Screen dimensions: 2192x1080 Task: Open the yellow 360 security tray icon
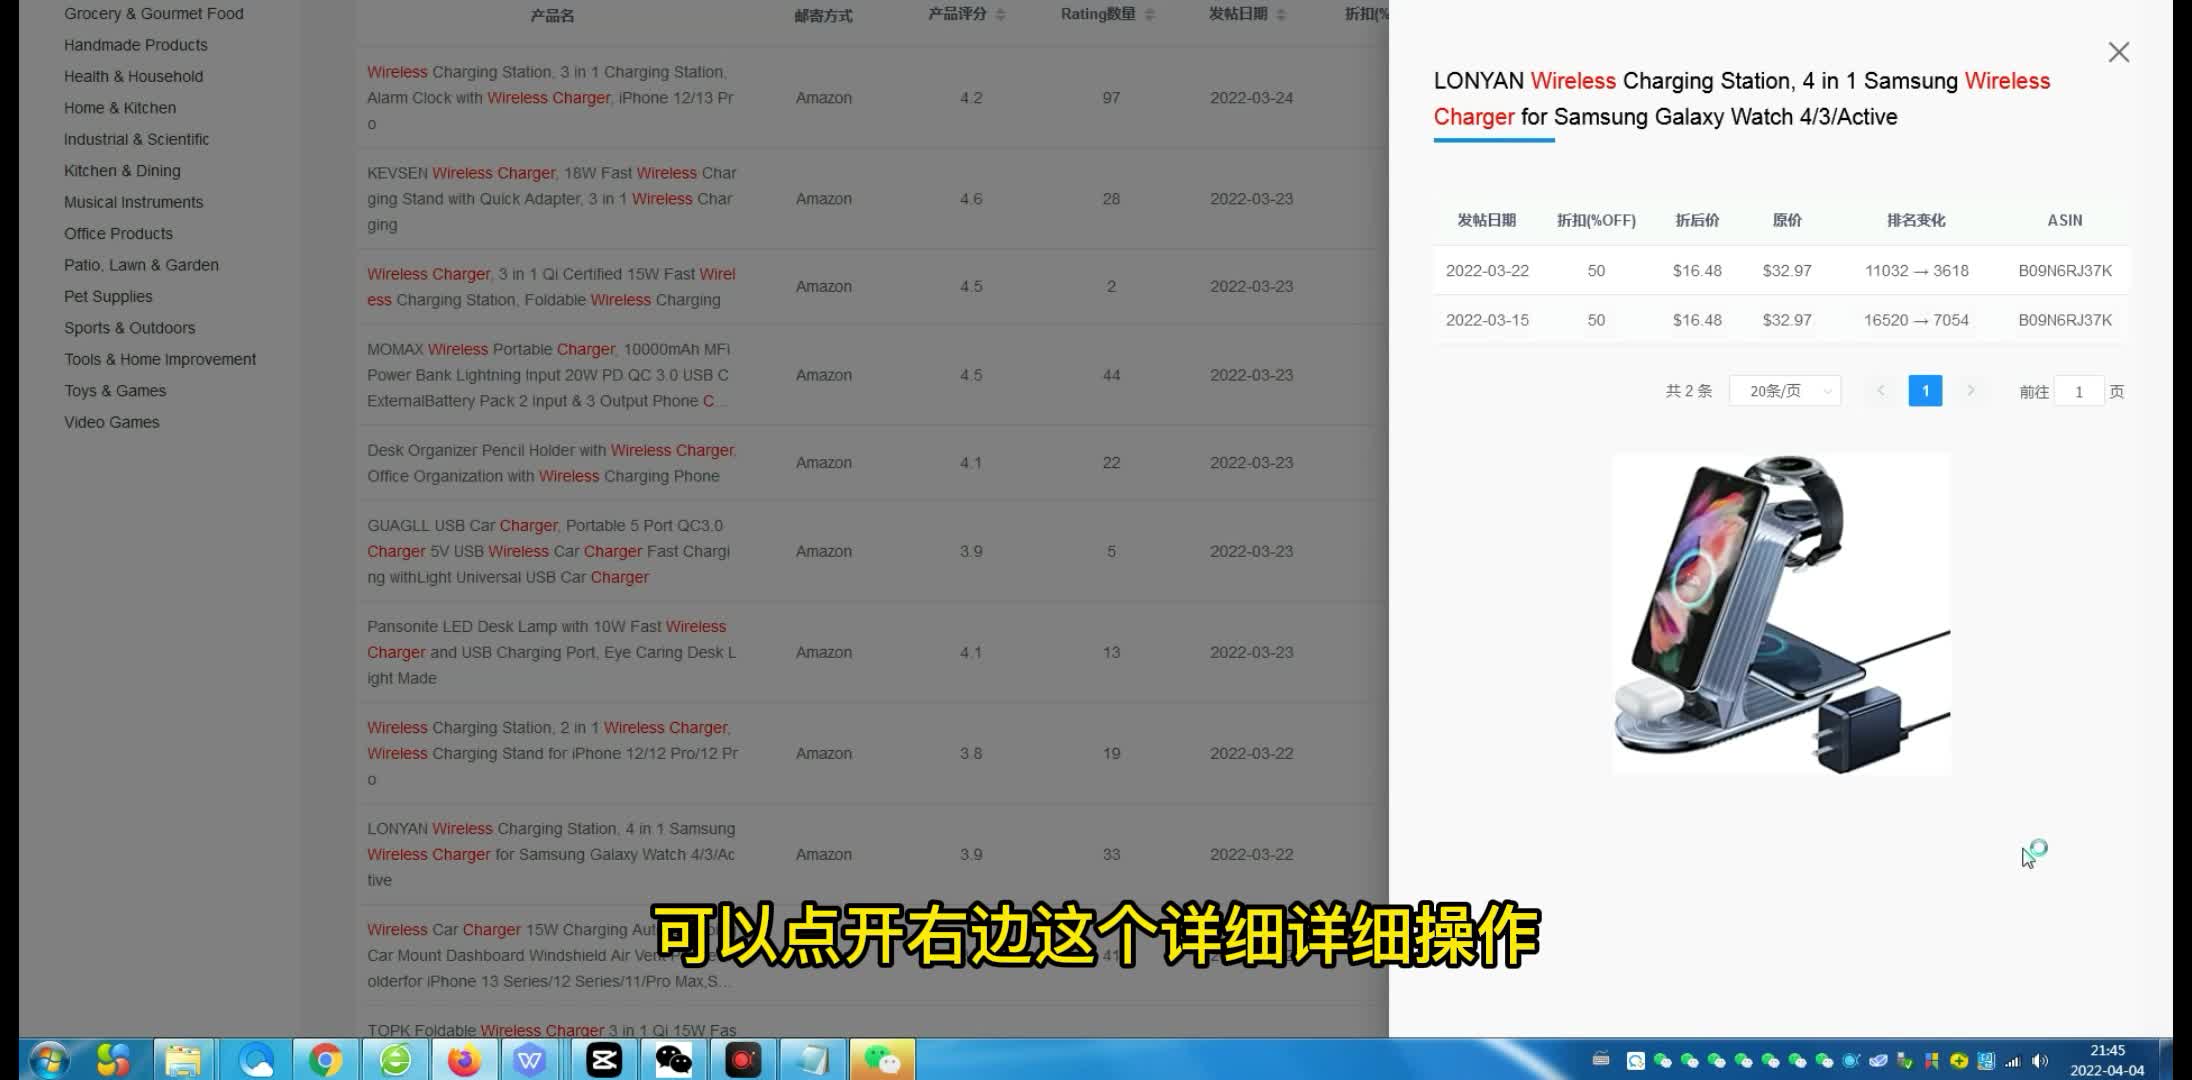(1958, 1061)
